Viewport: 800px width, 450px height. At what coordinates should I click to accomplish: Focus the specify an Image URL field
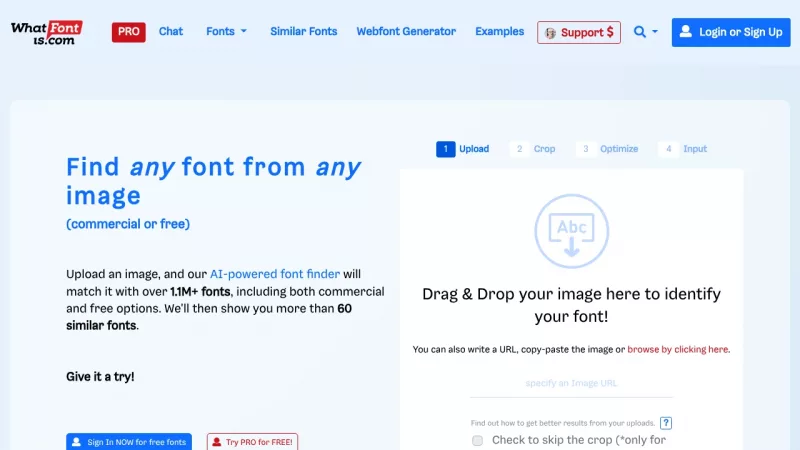point(571,384)
